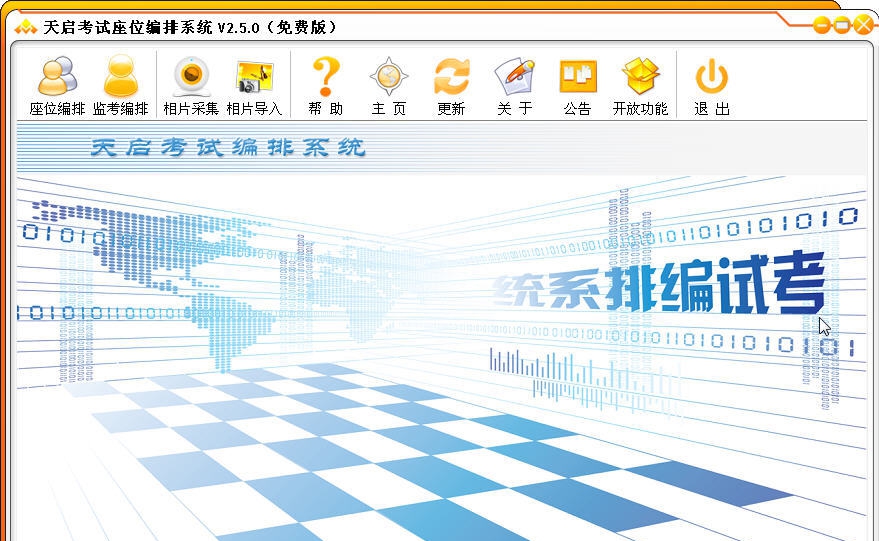Open 相片导入 photo import
This screenshot has width=879, height=541.
[254, 86]
